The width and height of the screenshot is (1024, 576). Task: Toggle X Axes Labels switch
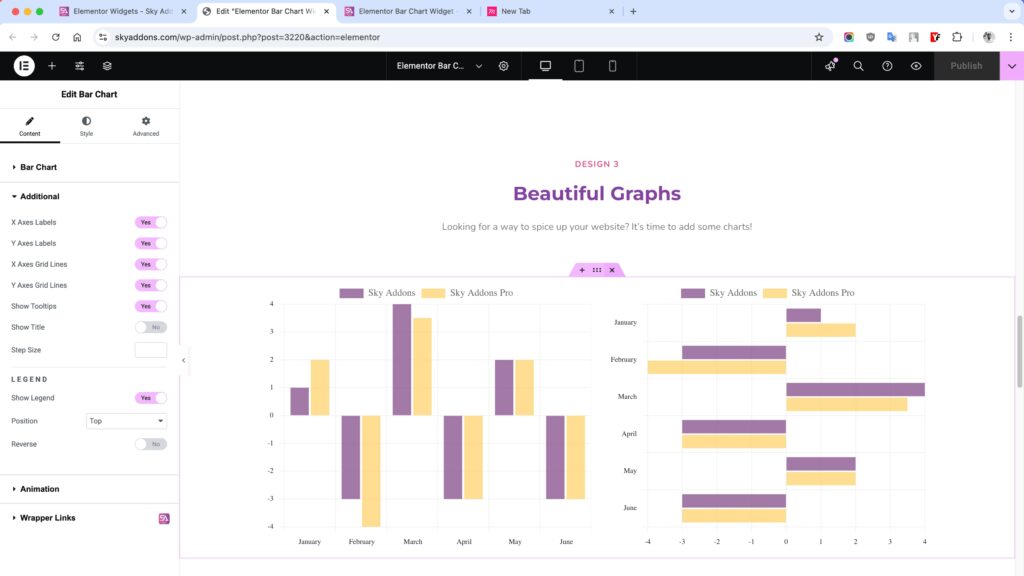point(151,223)
